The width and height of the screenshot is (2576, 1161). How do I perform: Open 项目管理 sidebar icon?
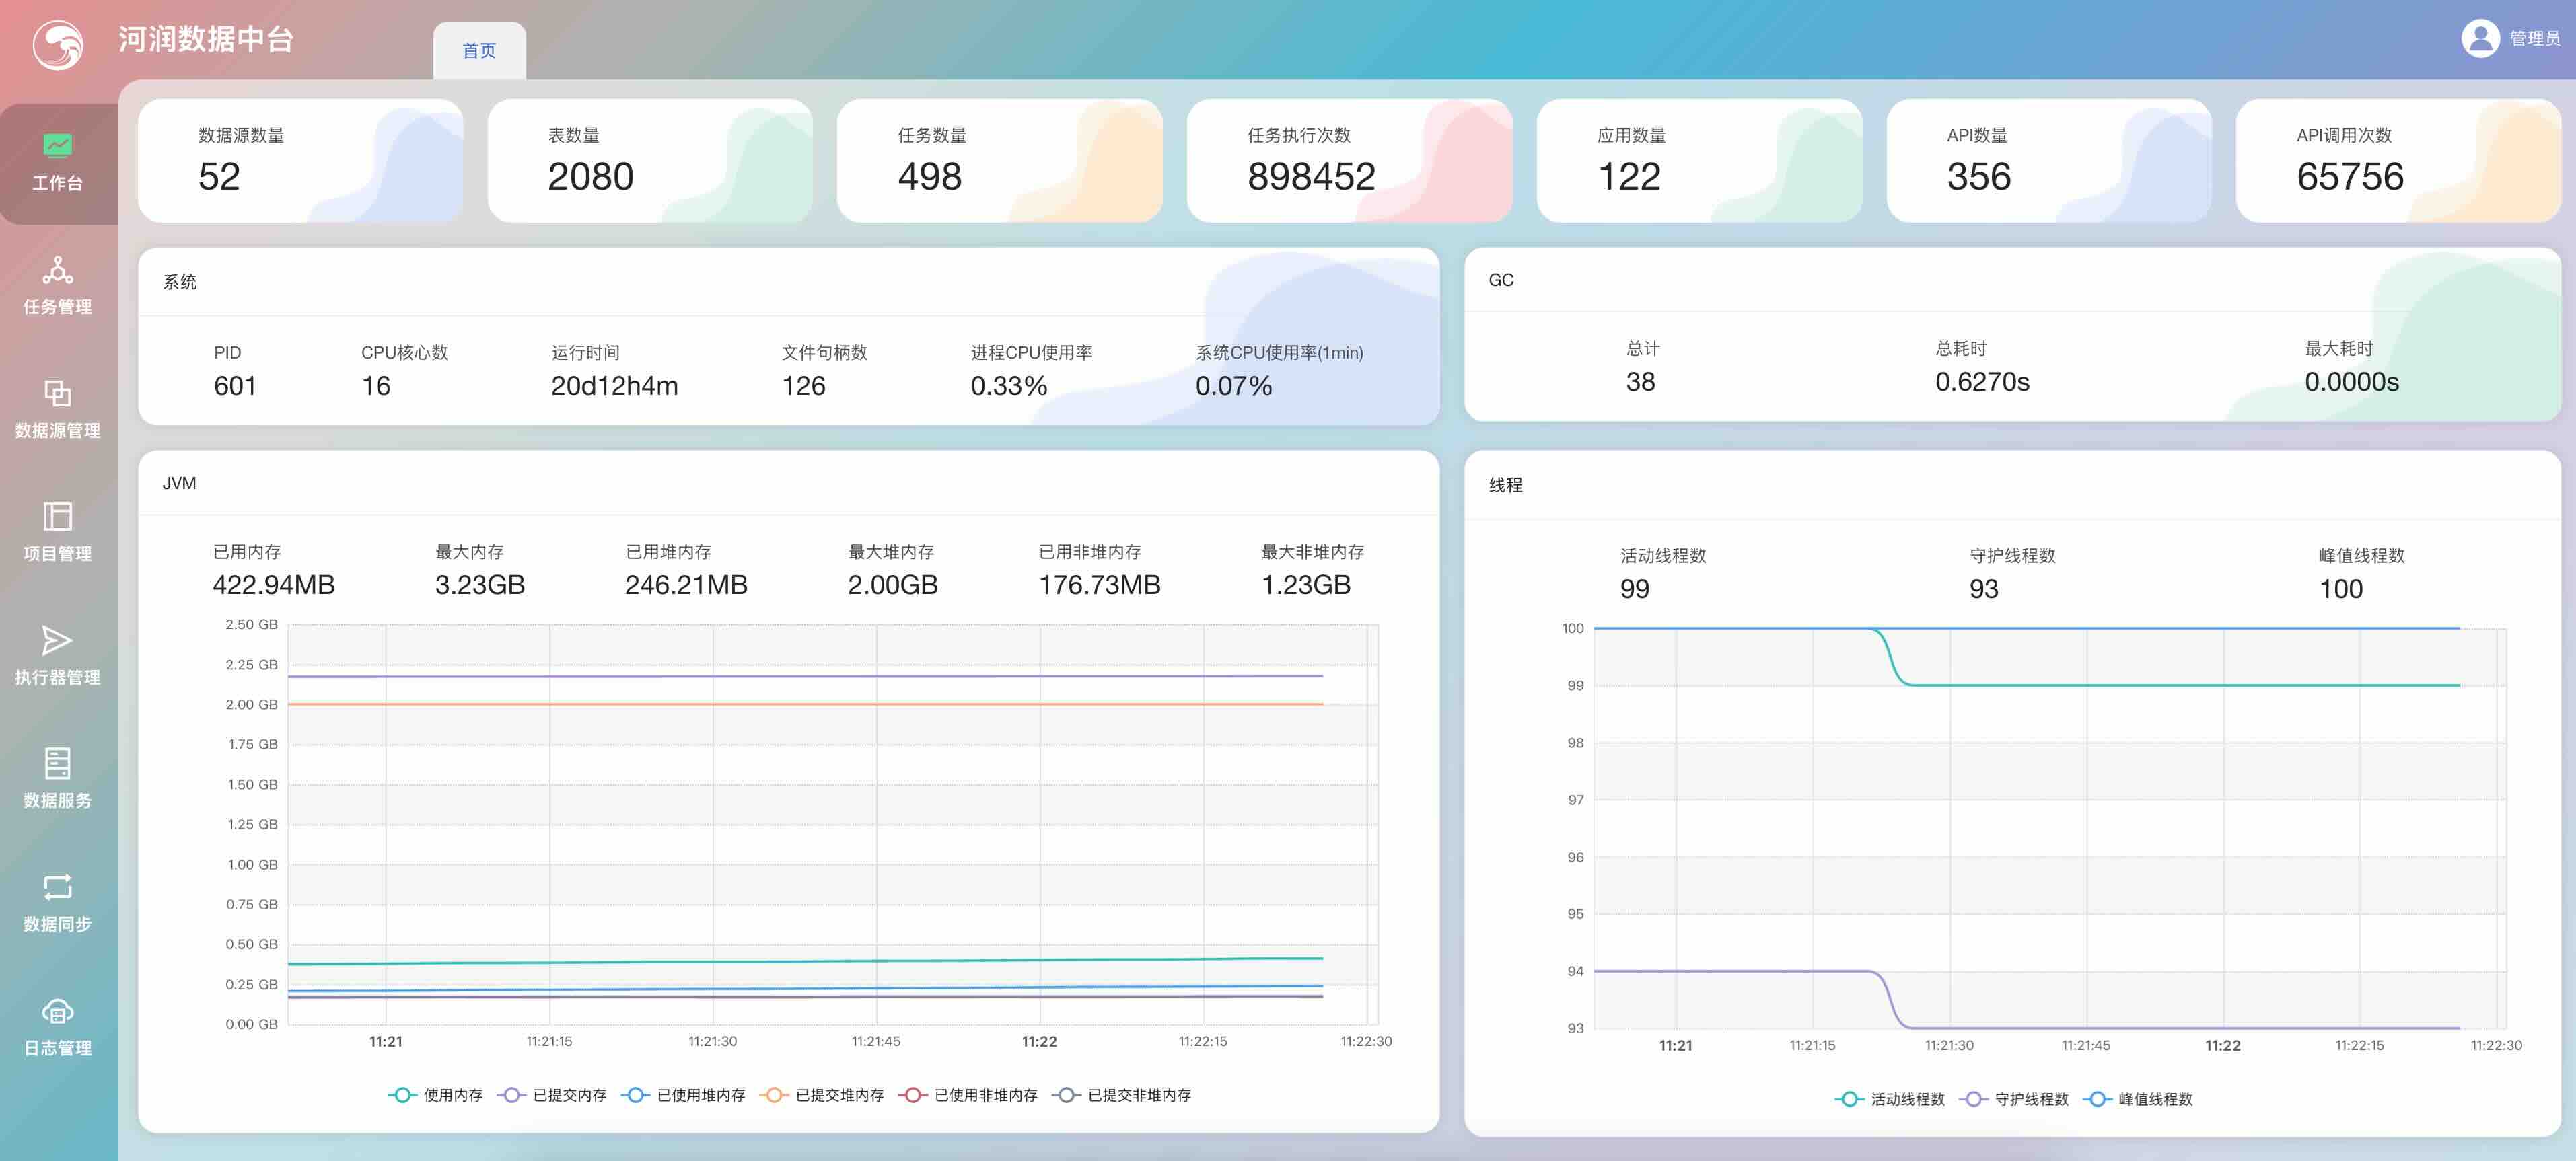tap(57, 517)
